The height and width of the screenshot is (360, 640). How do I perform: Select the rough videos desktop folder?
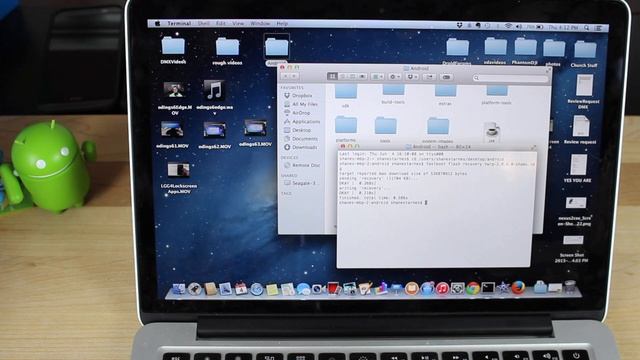pyautogui.click(x=227, y=51)
